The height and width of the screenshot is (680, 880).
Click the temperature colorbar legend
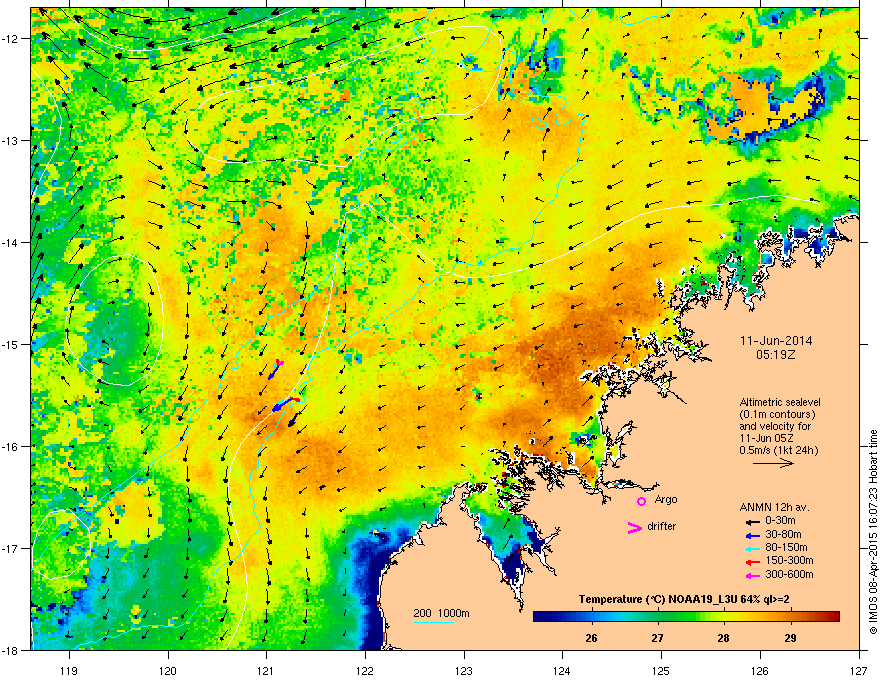(x=686, y=617)
